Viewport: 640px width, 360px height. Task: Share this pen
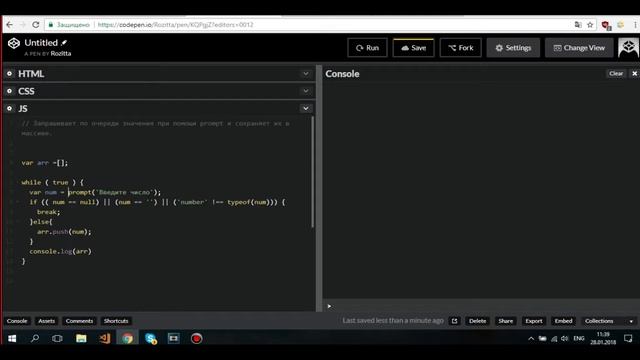click(505, 321)
